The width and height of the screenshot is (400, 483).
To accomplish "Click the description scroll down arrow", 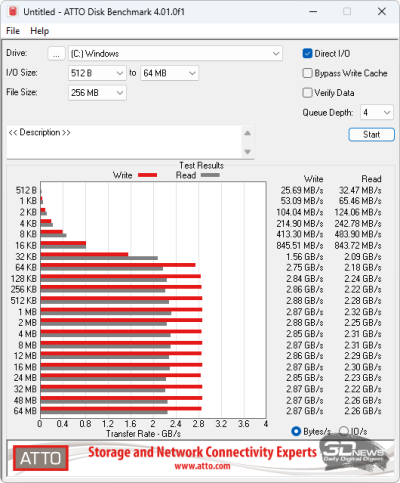I will [248, 152].
